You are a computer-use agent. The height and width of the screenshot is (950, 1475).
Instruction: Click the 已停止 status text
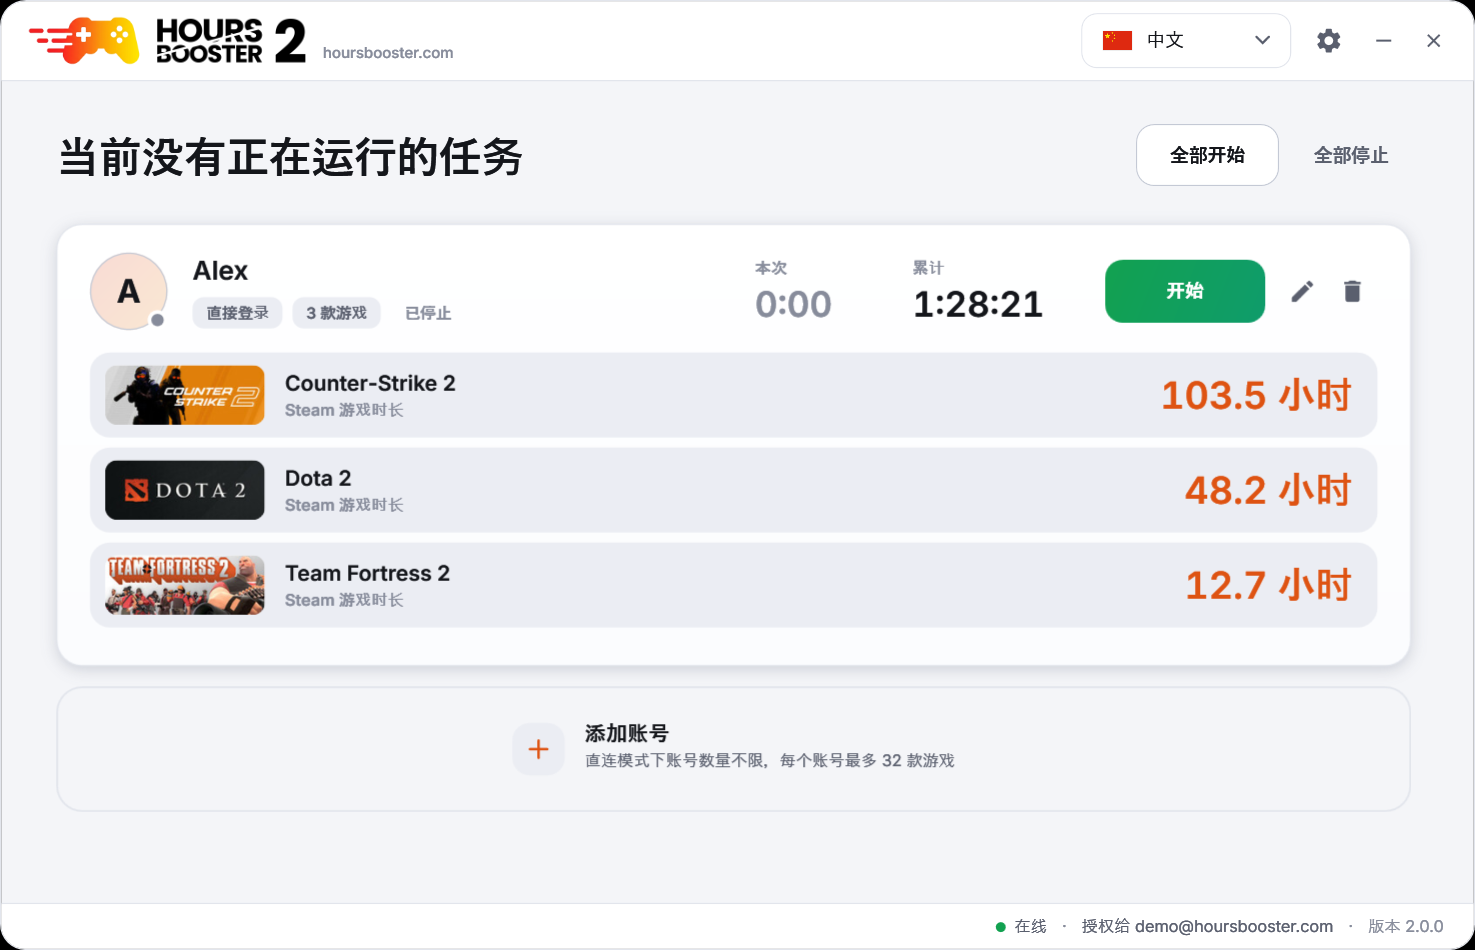click(x=428, y=313)
